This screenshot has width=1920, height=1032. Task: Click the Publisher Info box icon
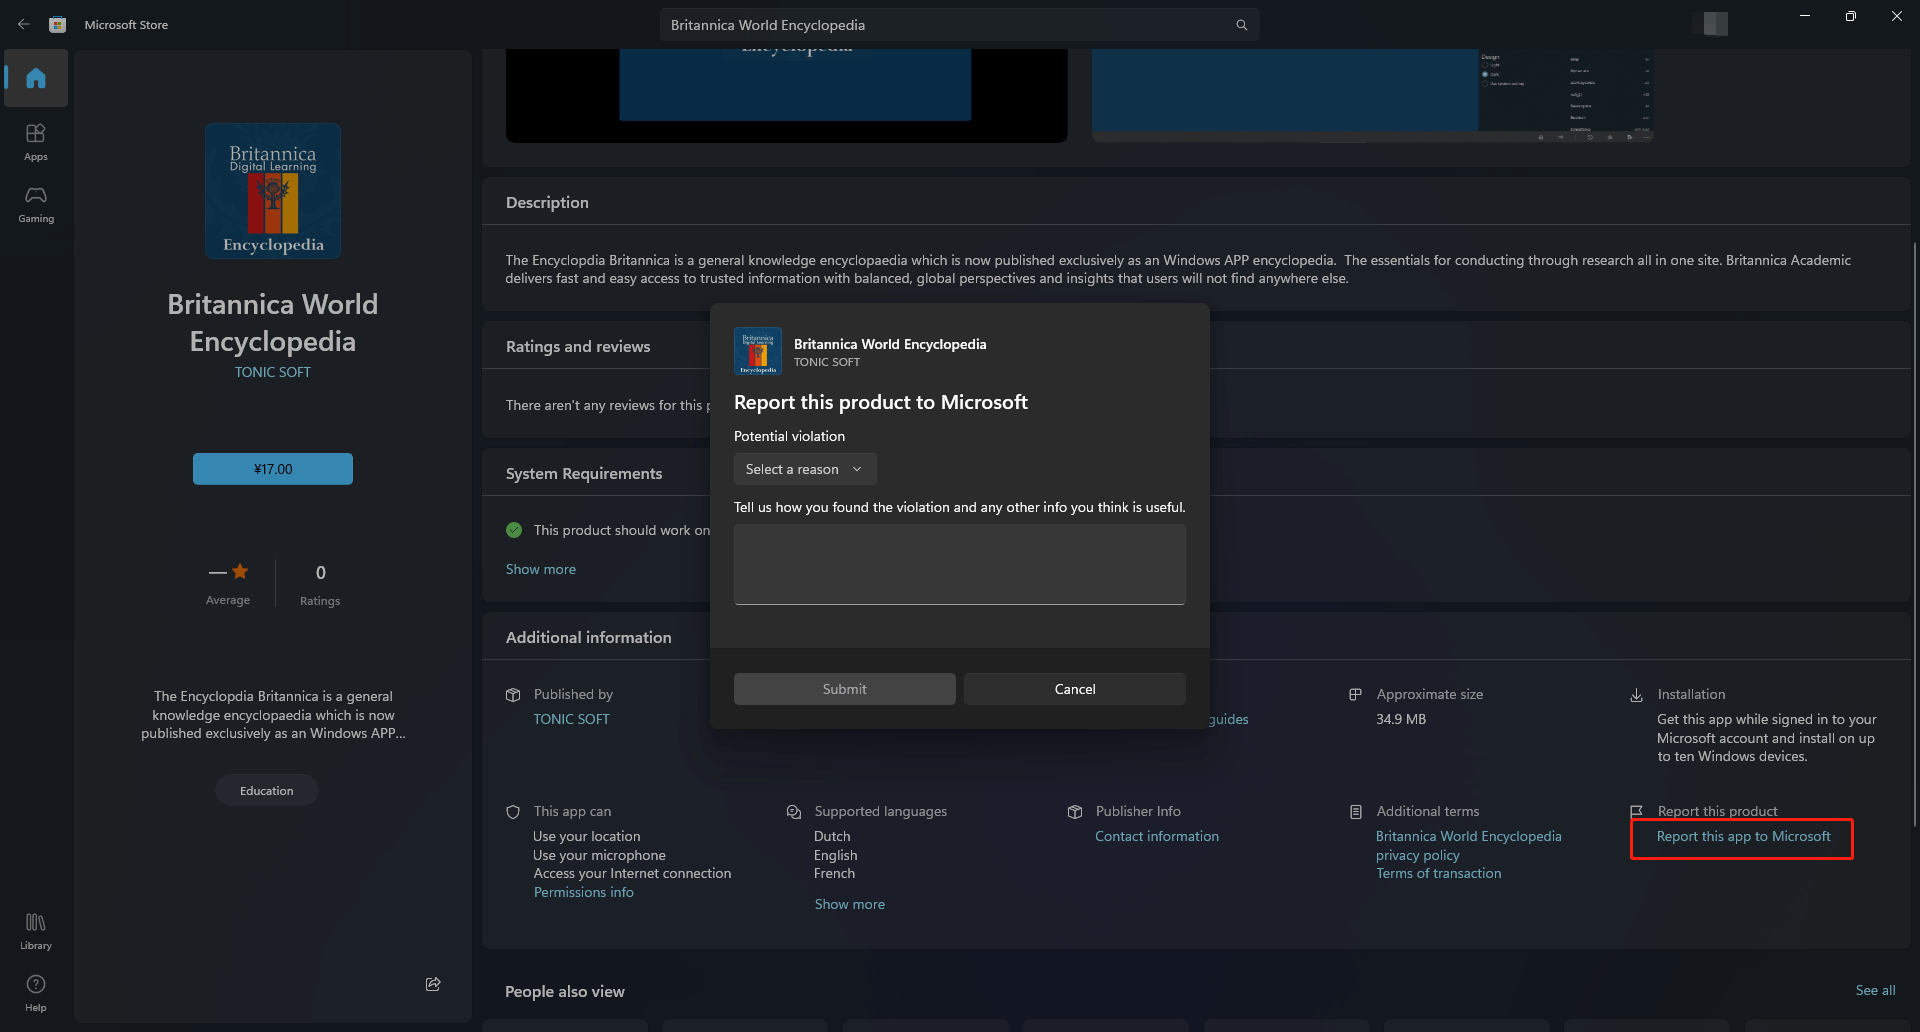tap(1075, 812)
